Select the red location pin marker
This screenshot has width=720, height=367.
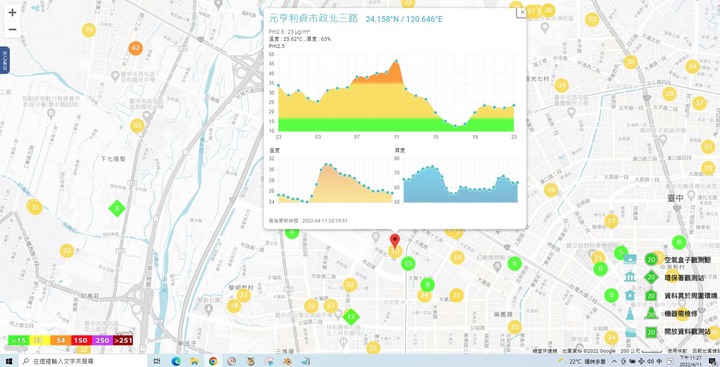[x=394, y=241]
